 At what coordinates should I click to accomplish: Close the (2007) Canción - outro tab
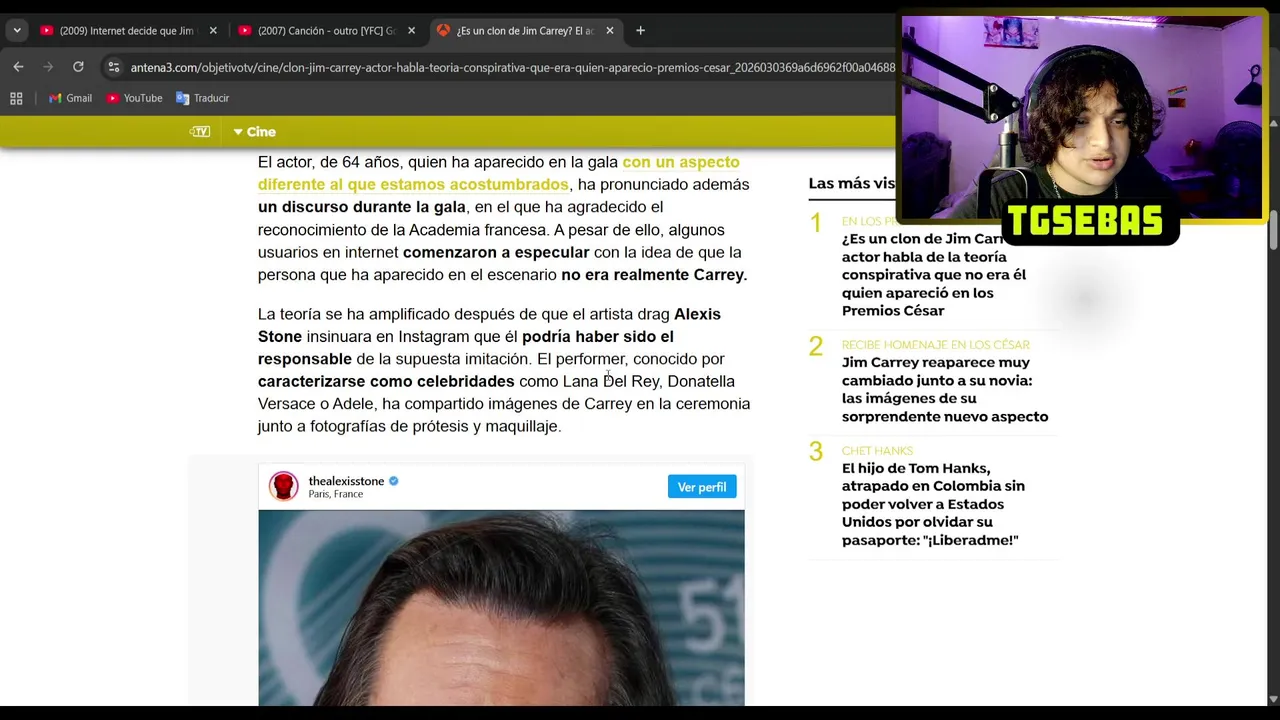[411, 31]
